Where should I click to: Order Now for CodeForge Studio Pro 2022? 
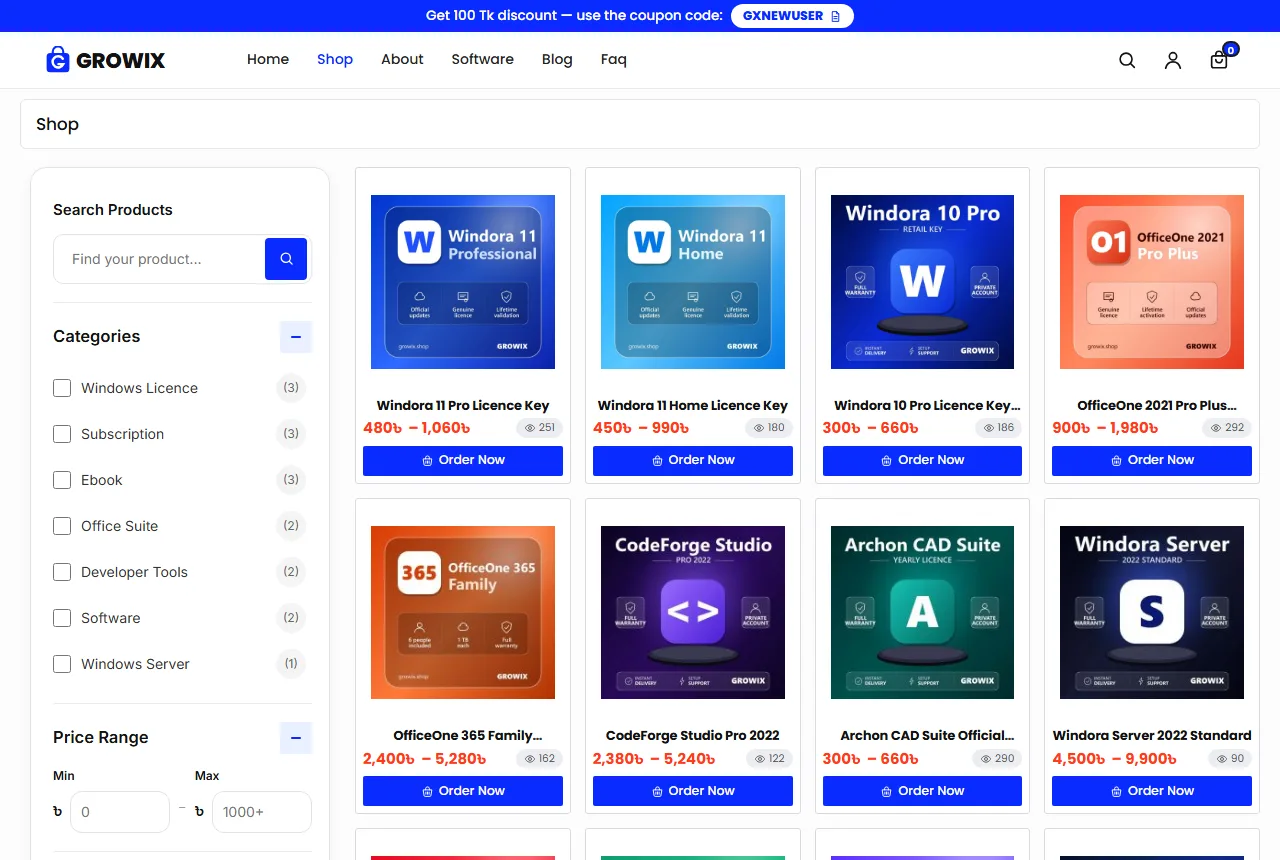point(693,791)
